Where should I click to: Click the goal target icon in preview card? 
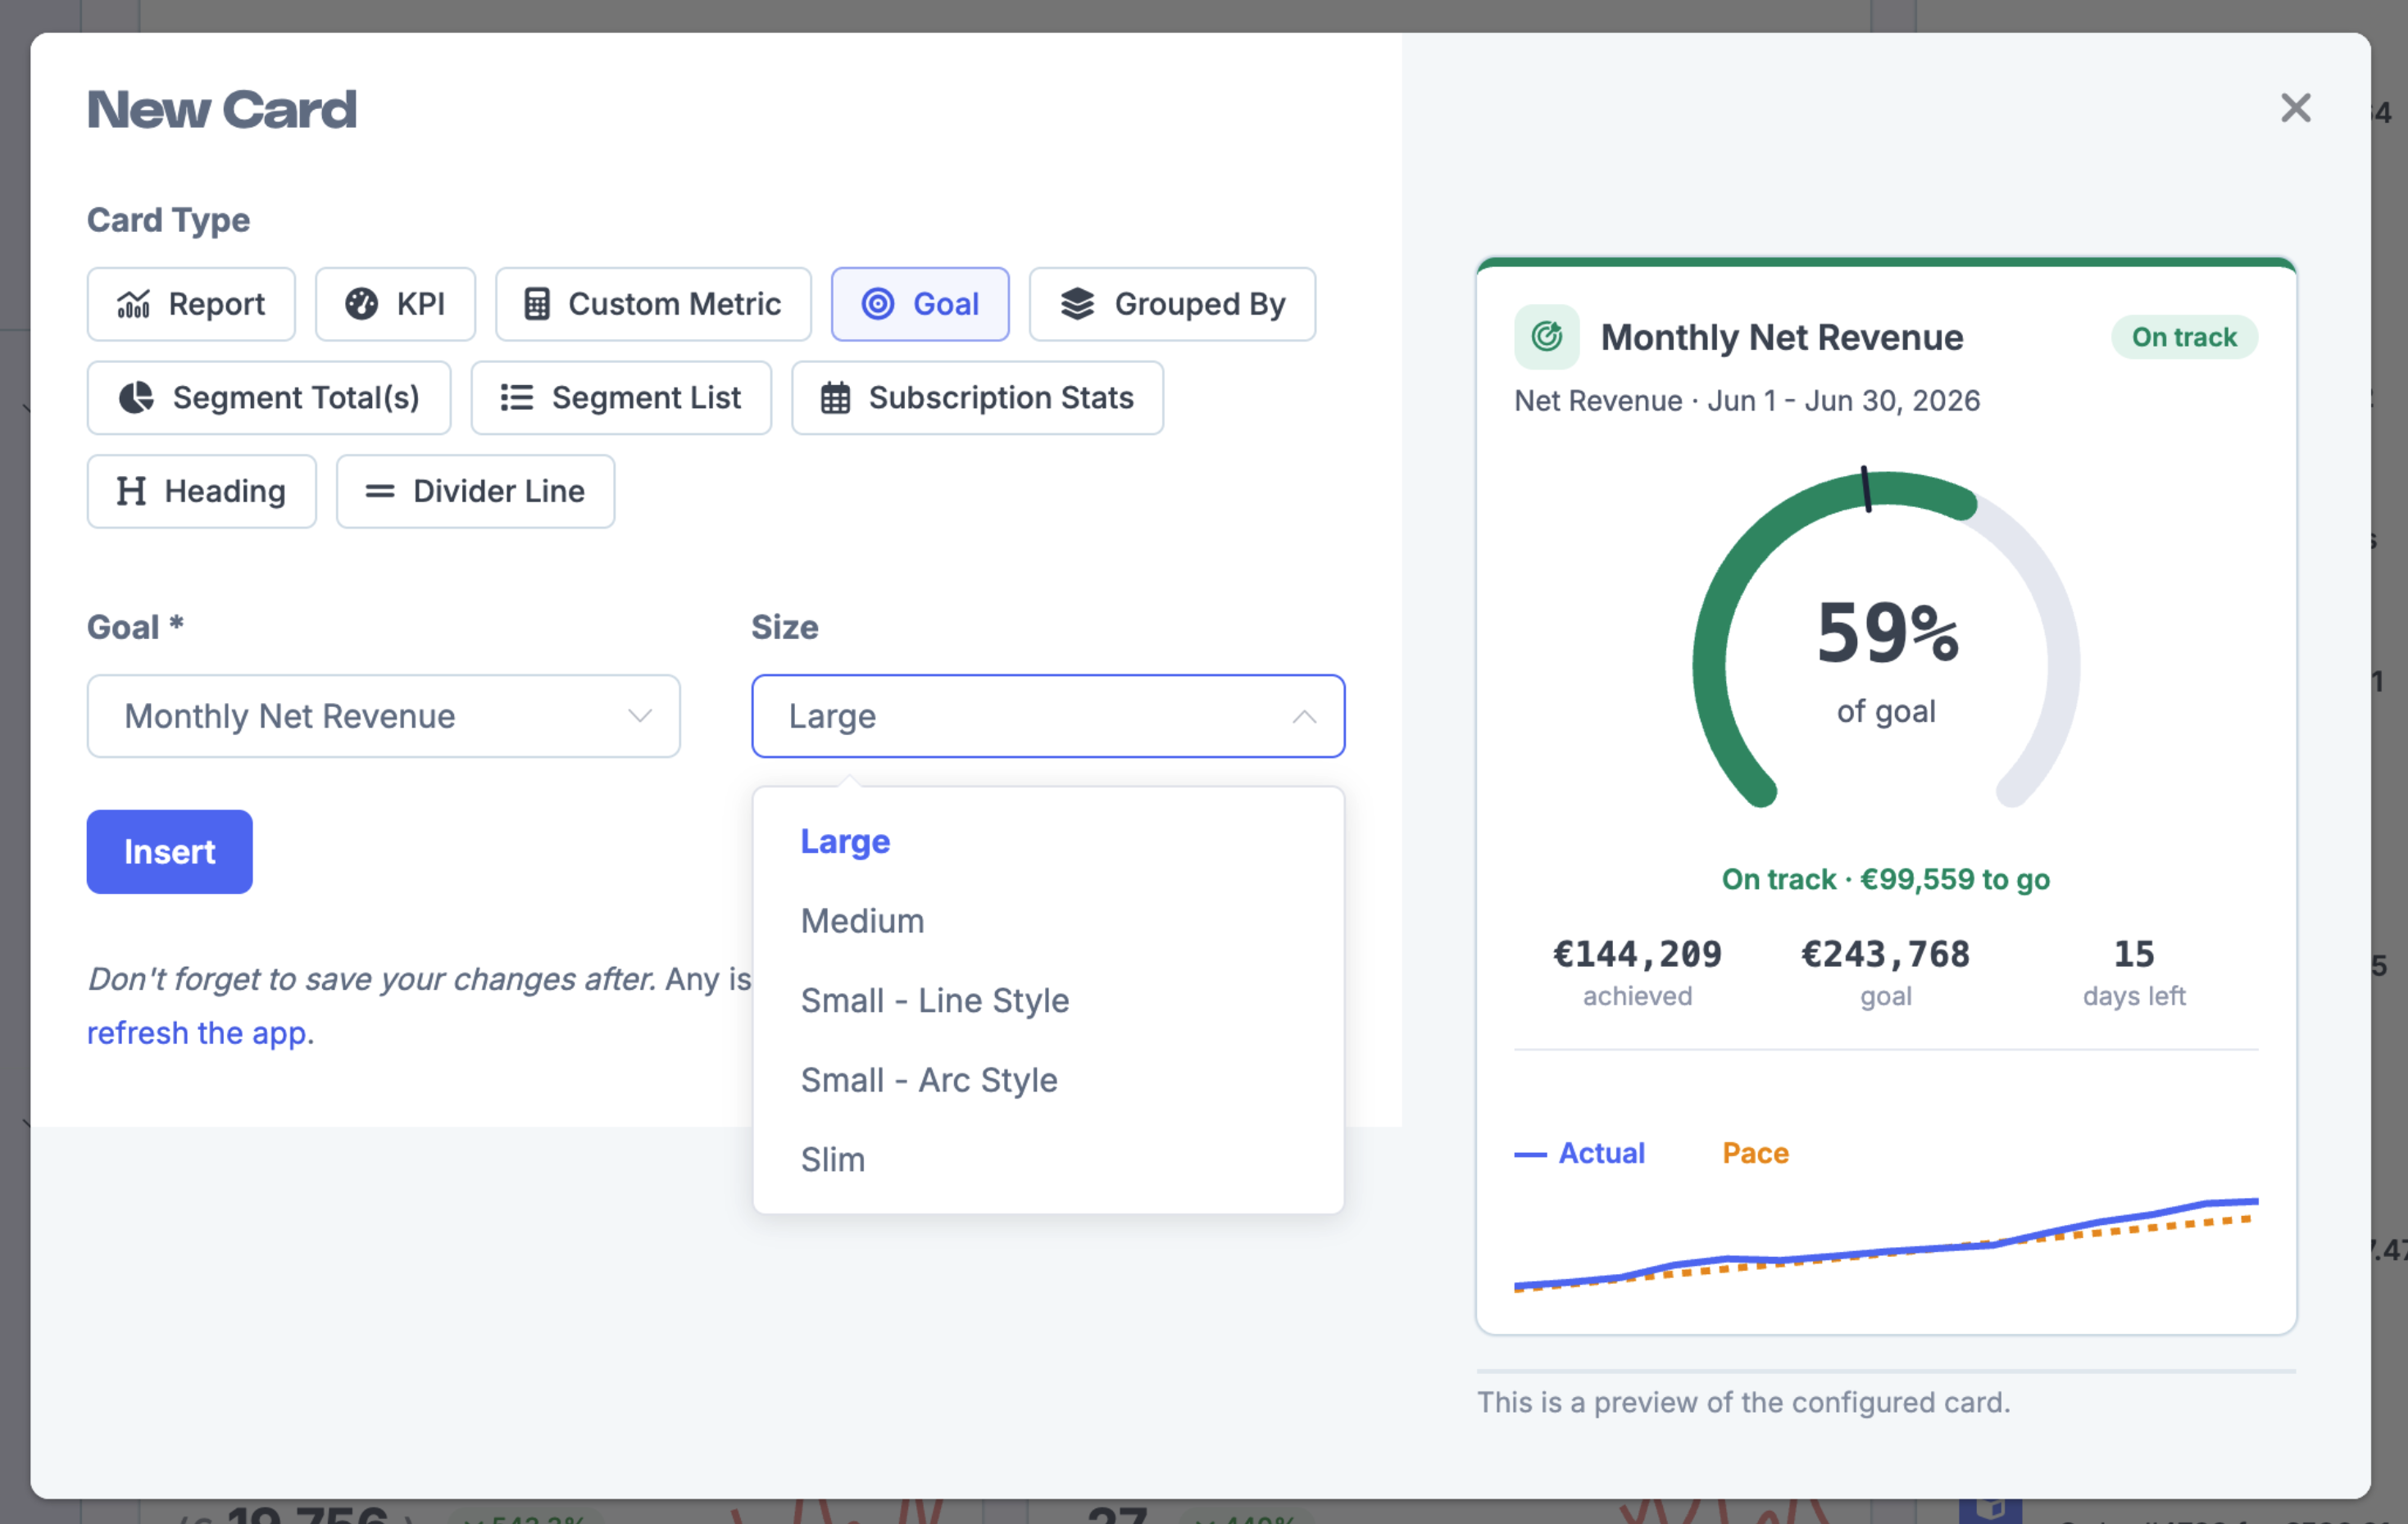coord(1546,337)
